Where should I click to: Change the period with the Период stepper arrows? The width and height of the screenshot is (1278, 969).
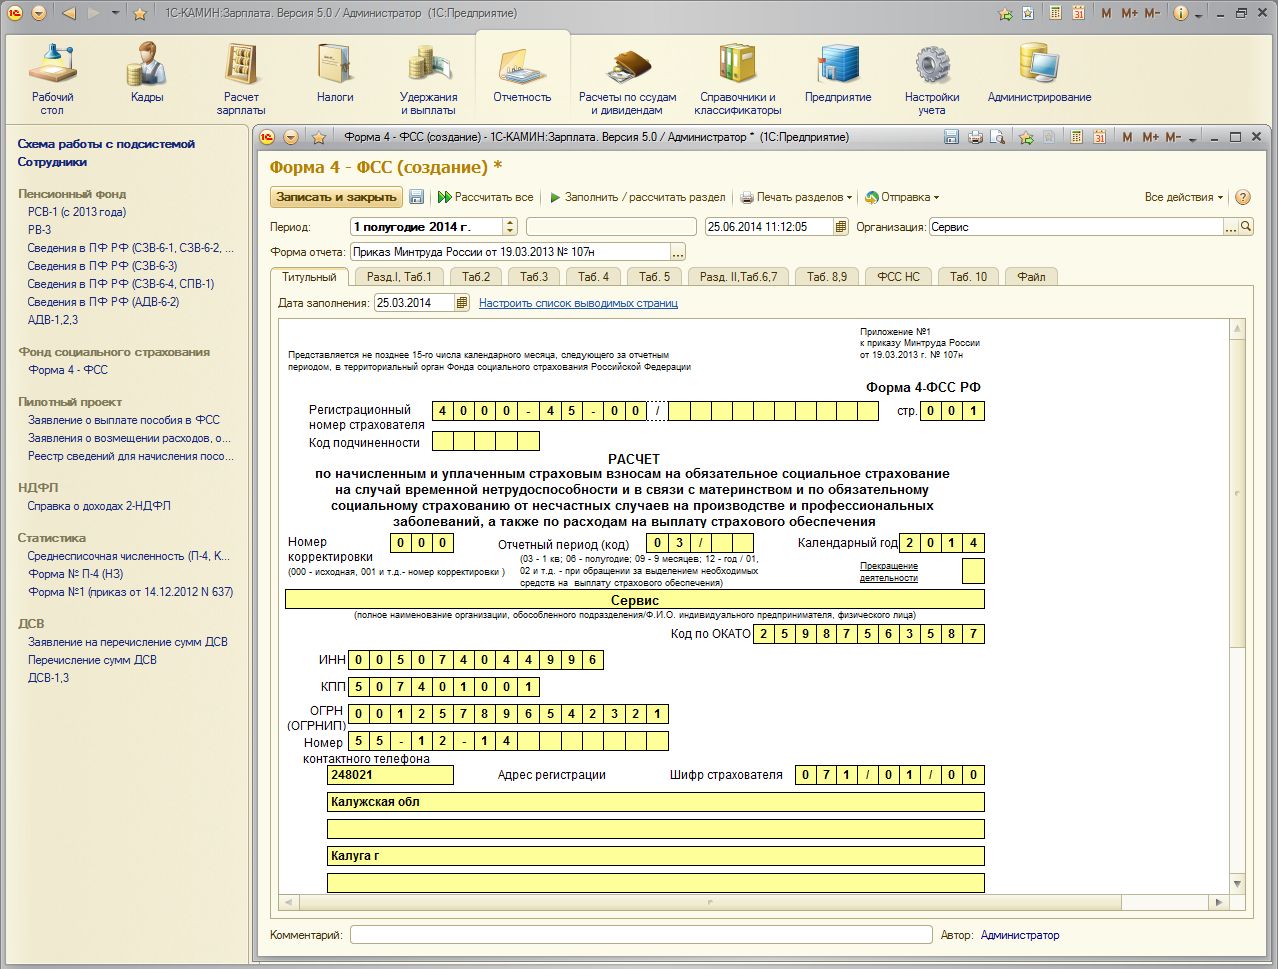click(x=510, y=227)
